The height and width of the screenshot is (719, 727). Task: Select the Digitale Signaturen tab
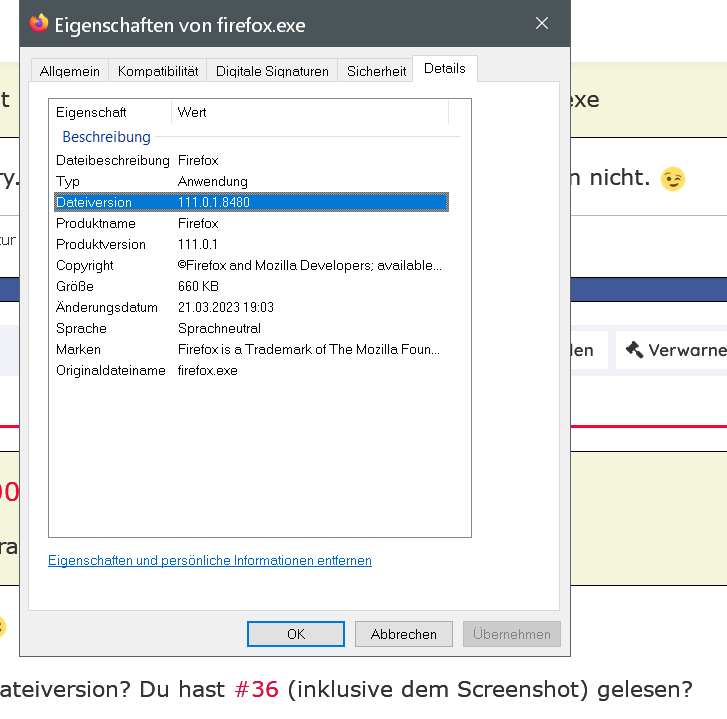coord(272,71)
